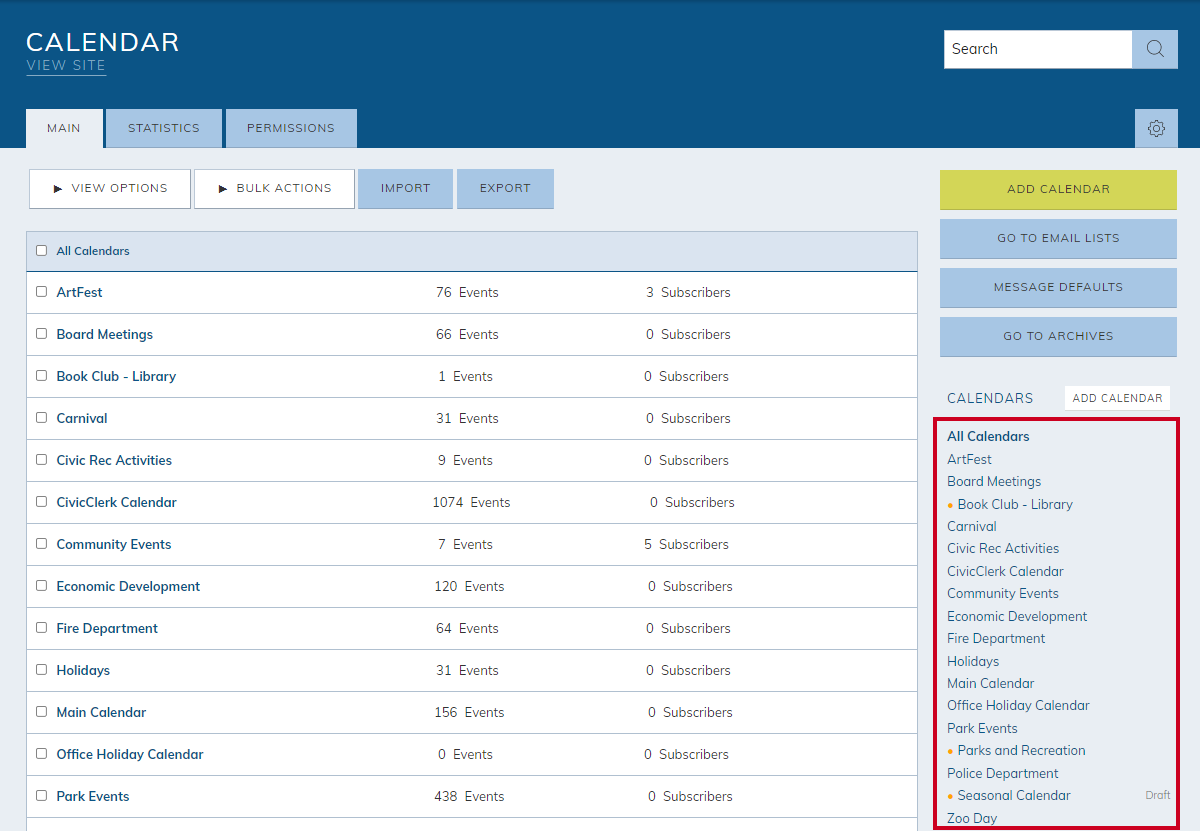The image size is (1200, 831).
Task: Open Seasonal Calendar draft in sidebar
Action: pyautogui.click(x=1014, y=795)
